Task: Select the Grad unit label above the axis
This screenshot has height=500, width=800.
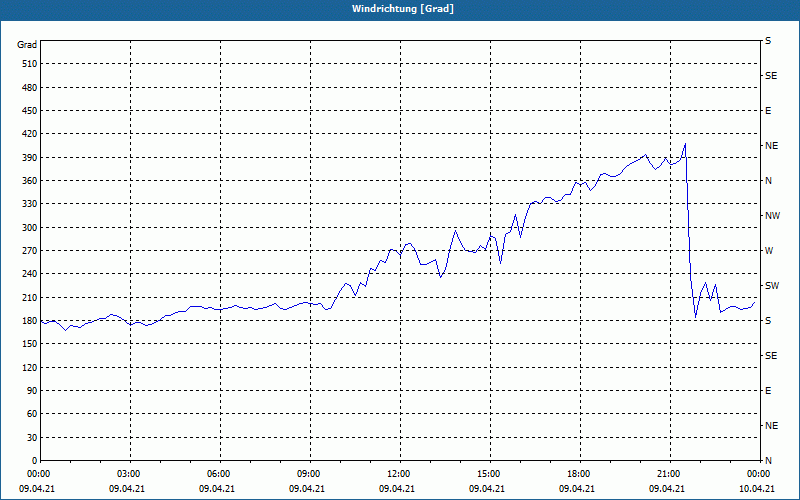Action: pyautogui.click(x=27, y=45)
